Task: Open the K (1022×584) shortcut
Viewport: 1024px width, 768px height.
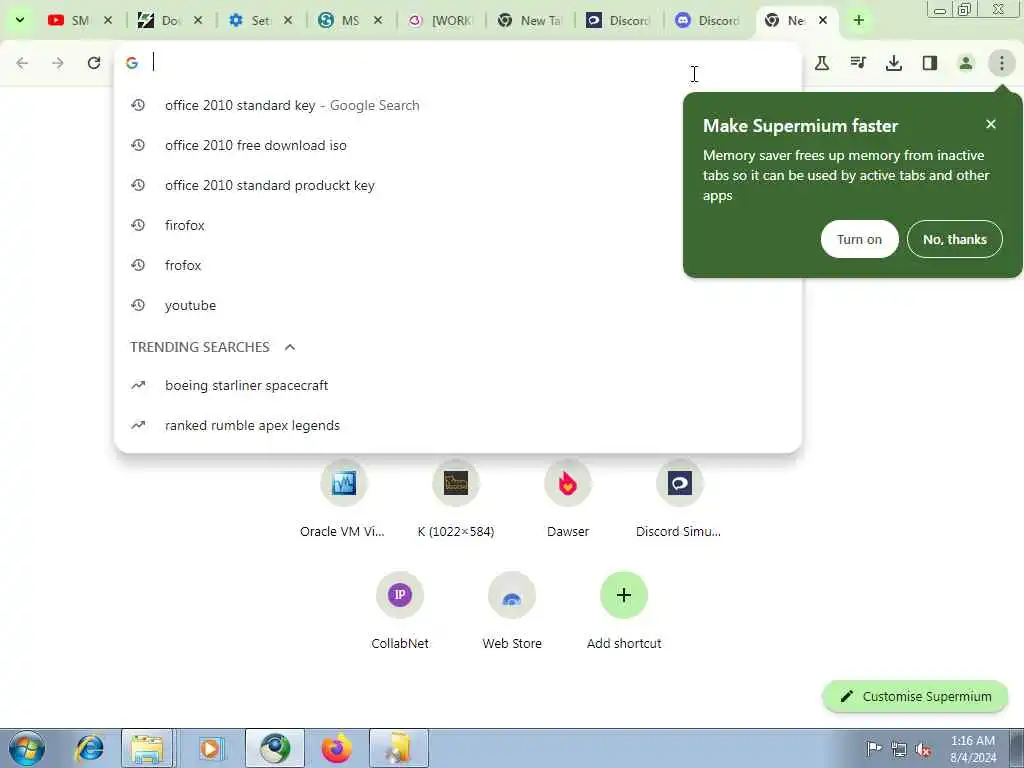Action: click(456, 500)
